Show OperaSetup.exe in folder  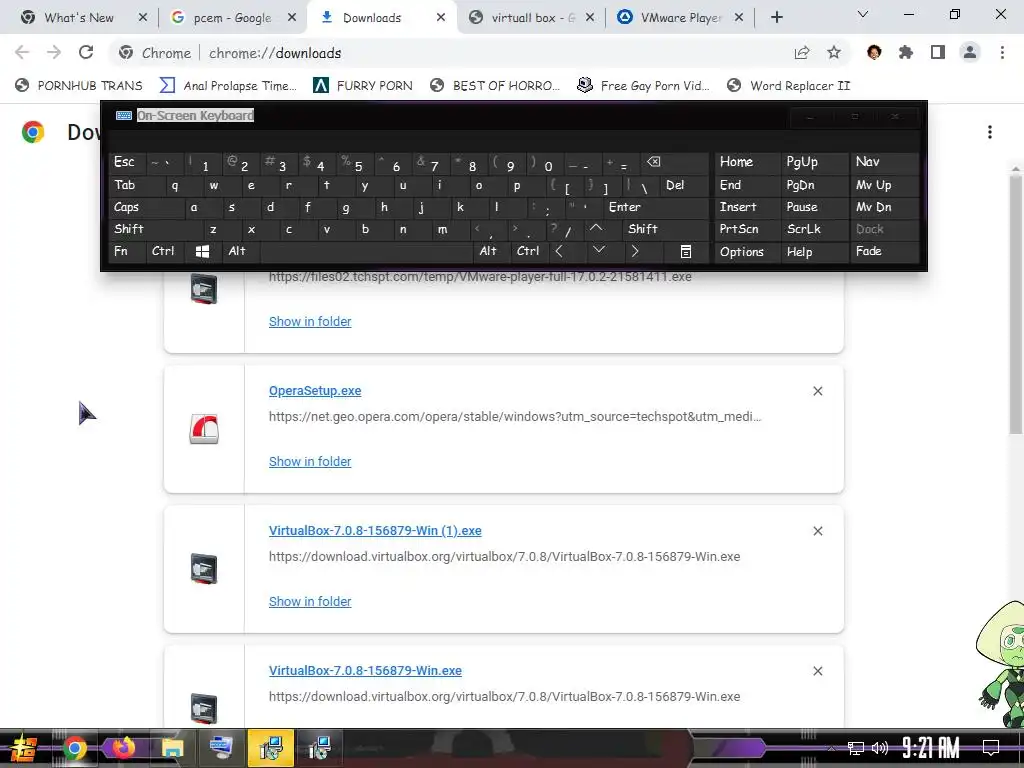(310, 461)
